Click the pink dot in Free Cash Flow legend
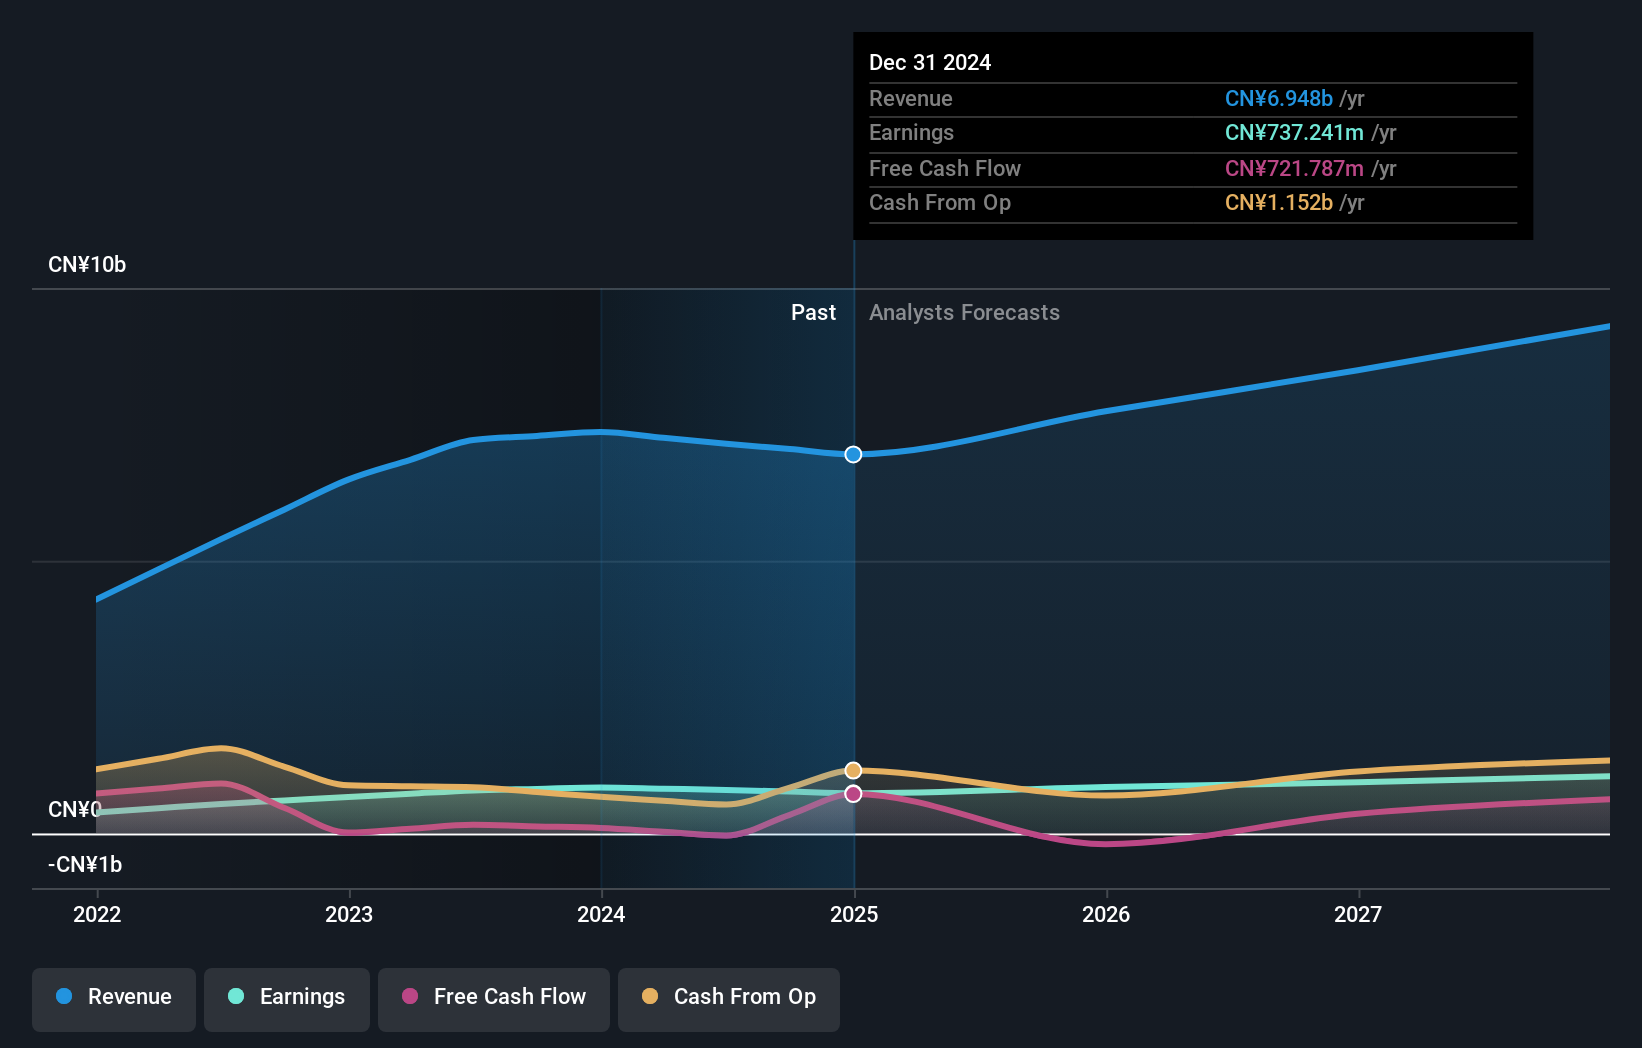The image size is (1642, 1048). pos(410,996)
